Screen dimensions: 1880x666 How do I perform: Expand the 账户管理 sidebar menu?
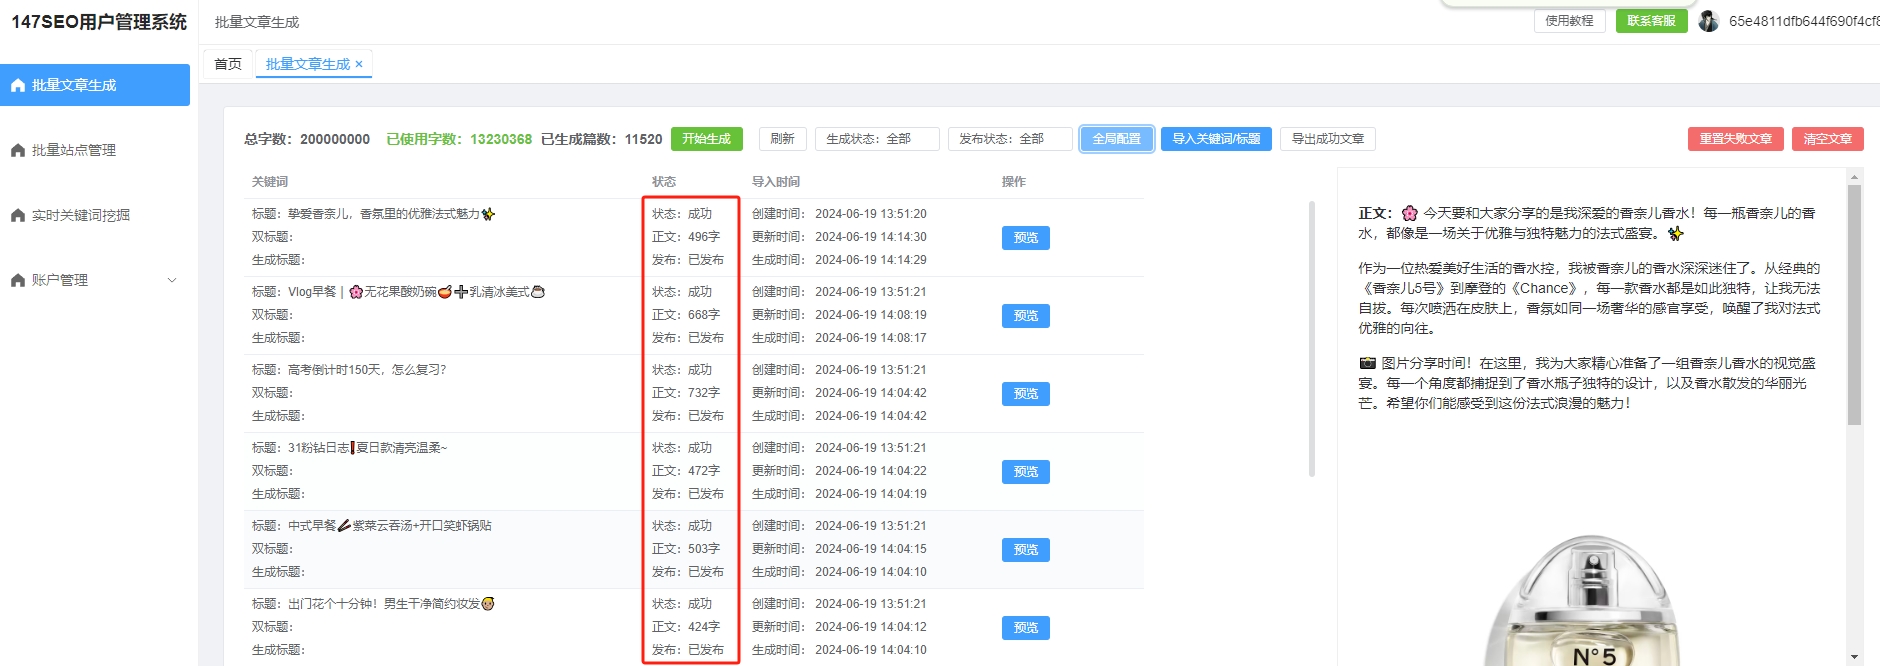pyautogui.click(x=95, y=280)
